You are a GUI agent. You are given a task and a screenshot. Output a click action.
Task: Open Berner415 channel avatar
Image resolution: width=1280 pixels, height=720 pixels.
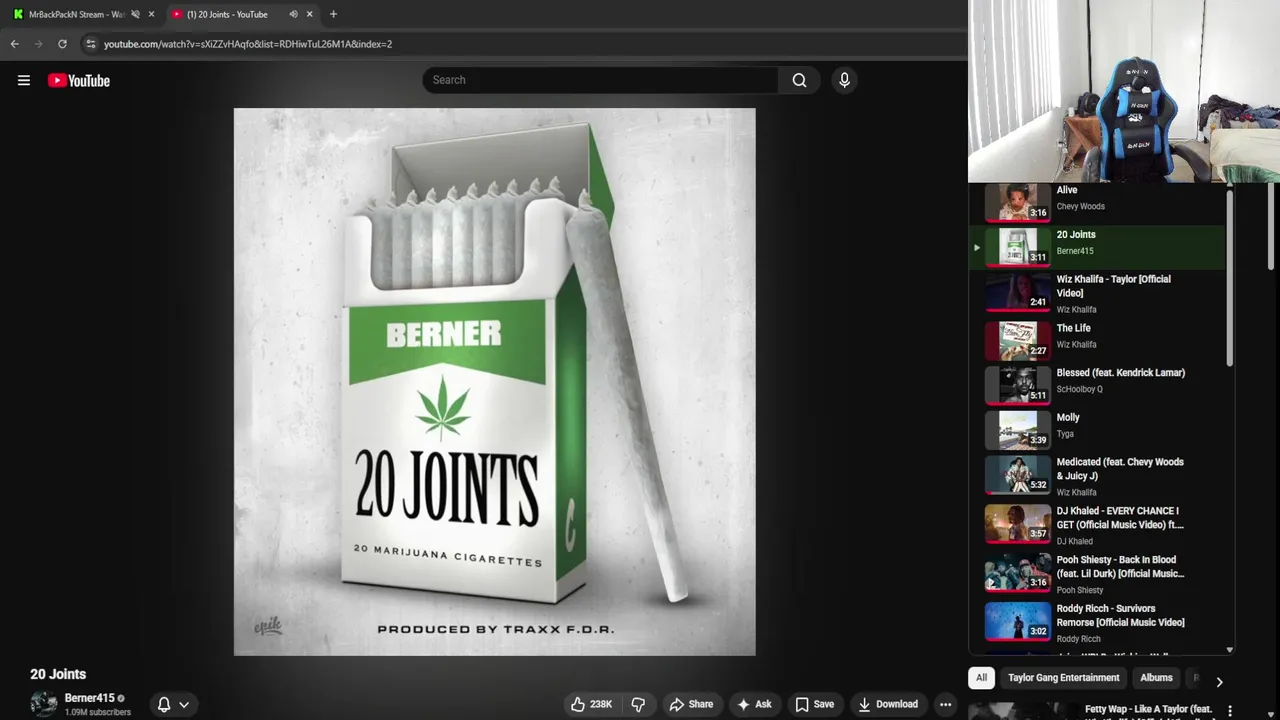pos(44,704)
